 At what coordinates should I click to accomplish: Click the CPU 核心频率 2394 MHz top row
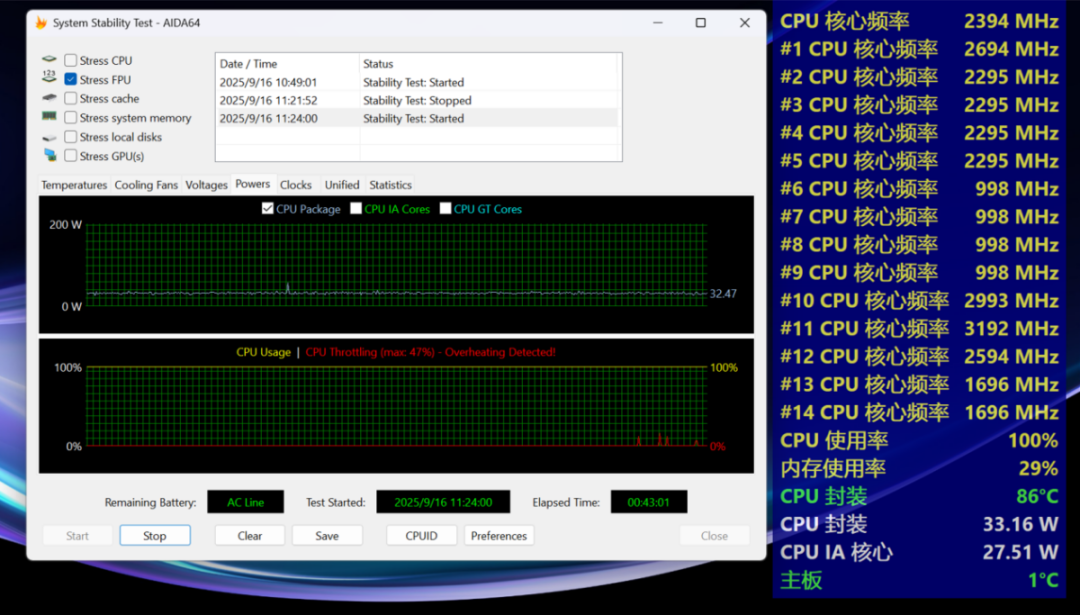(x=919, y=21)
